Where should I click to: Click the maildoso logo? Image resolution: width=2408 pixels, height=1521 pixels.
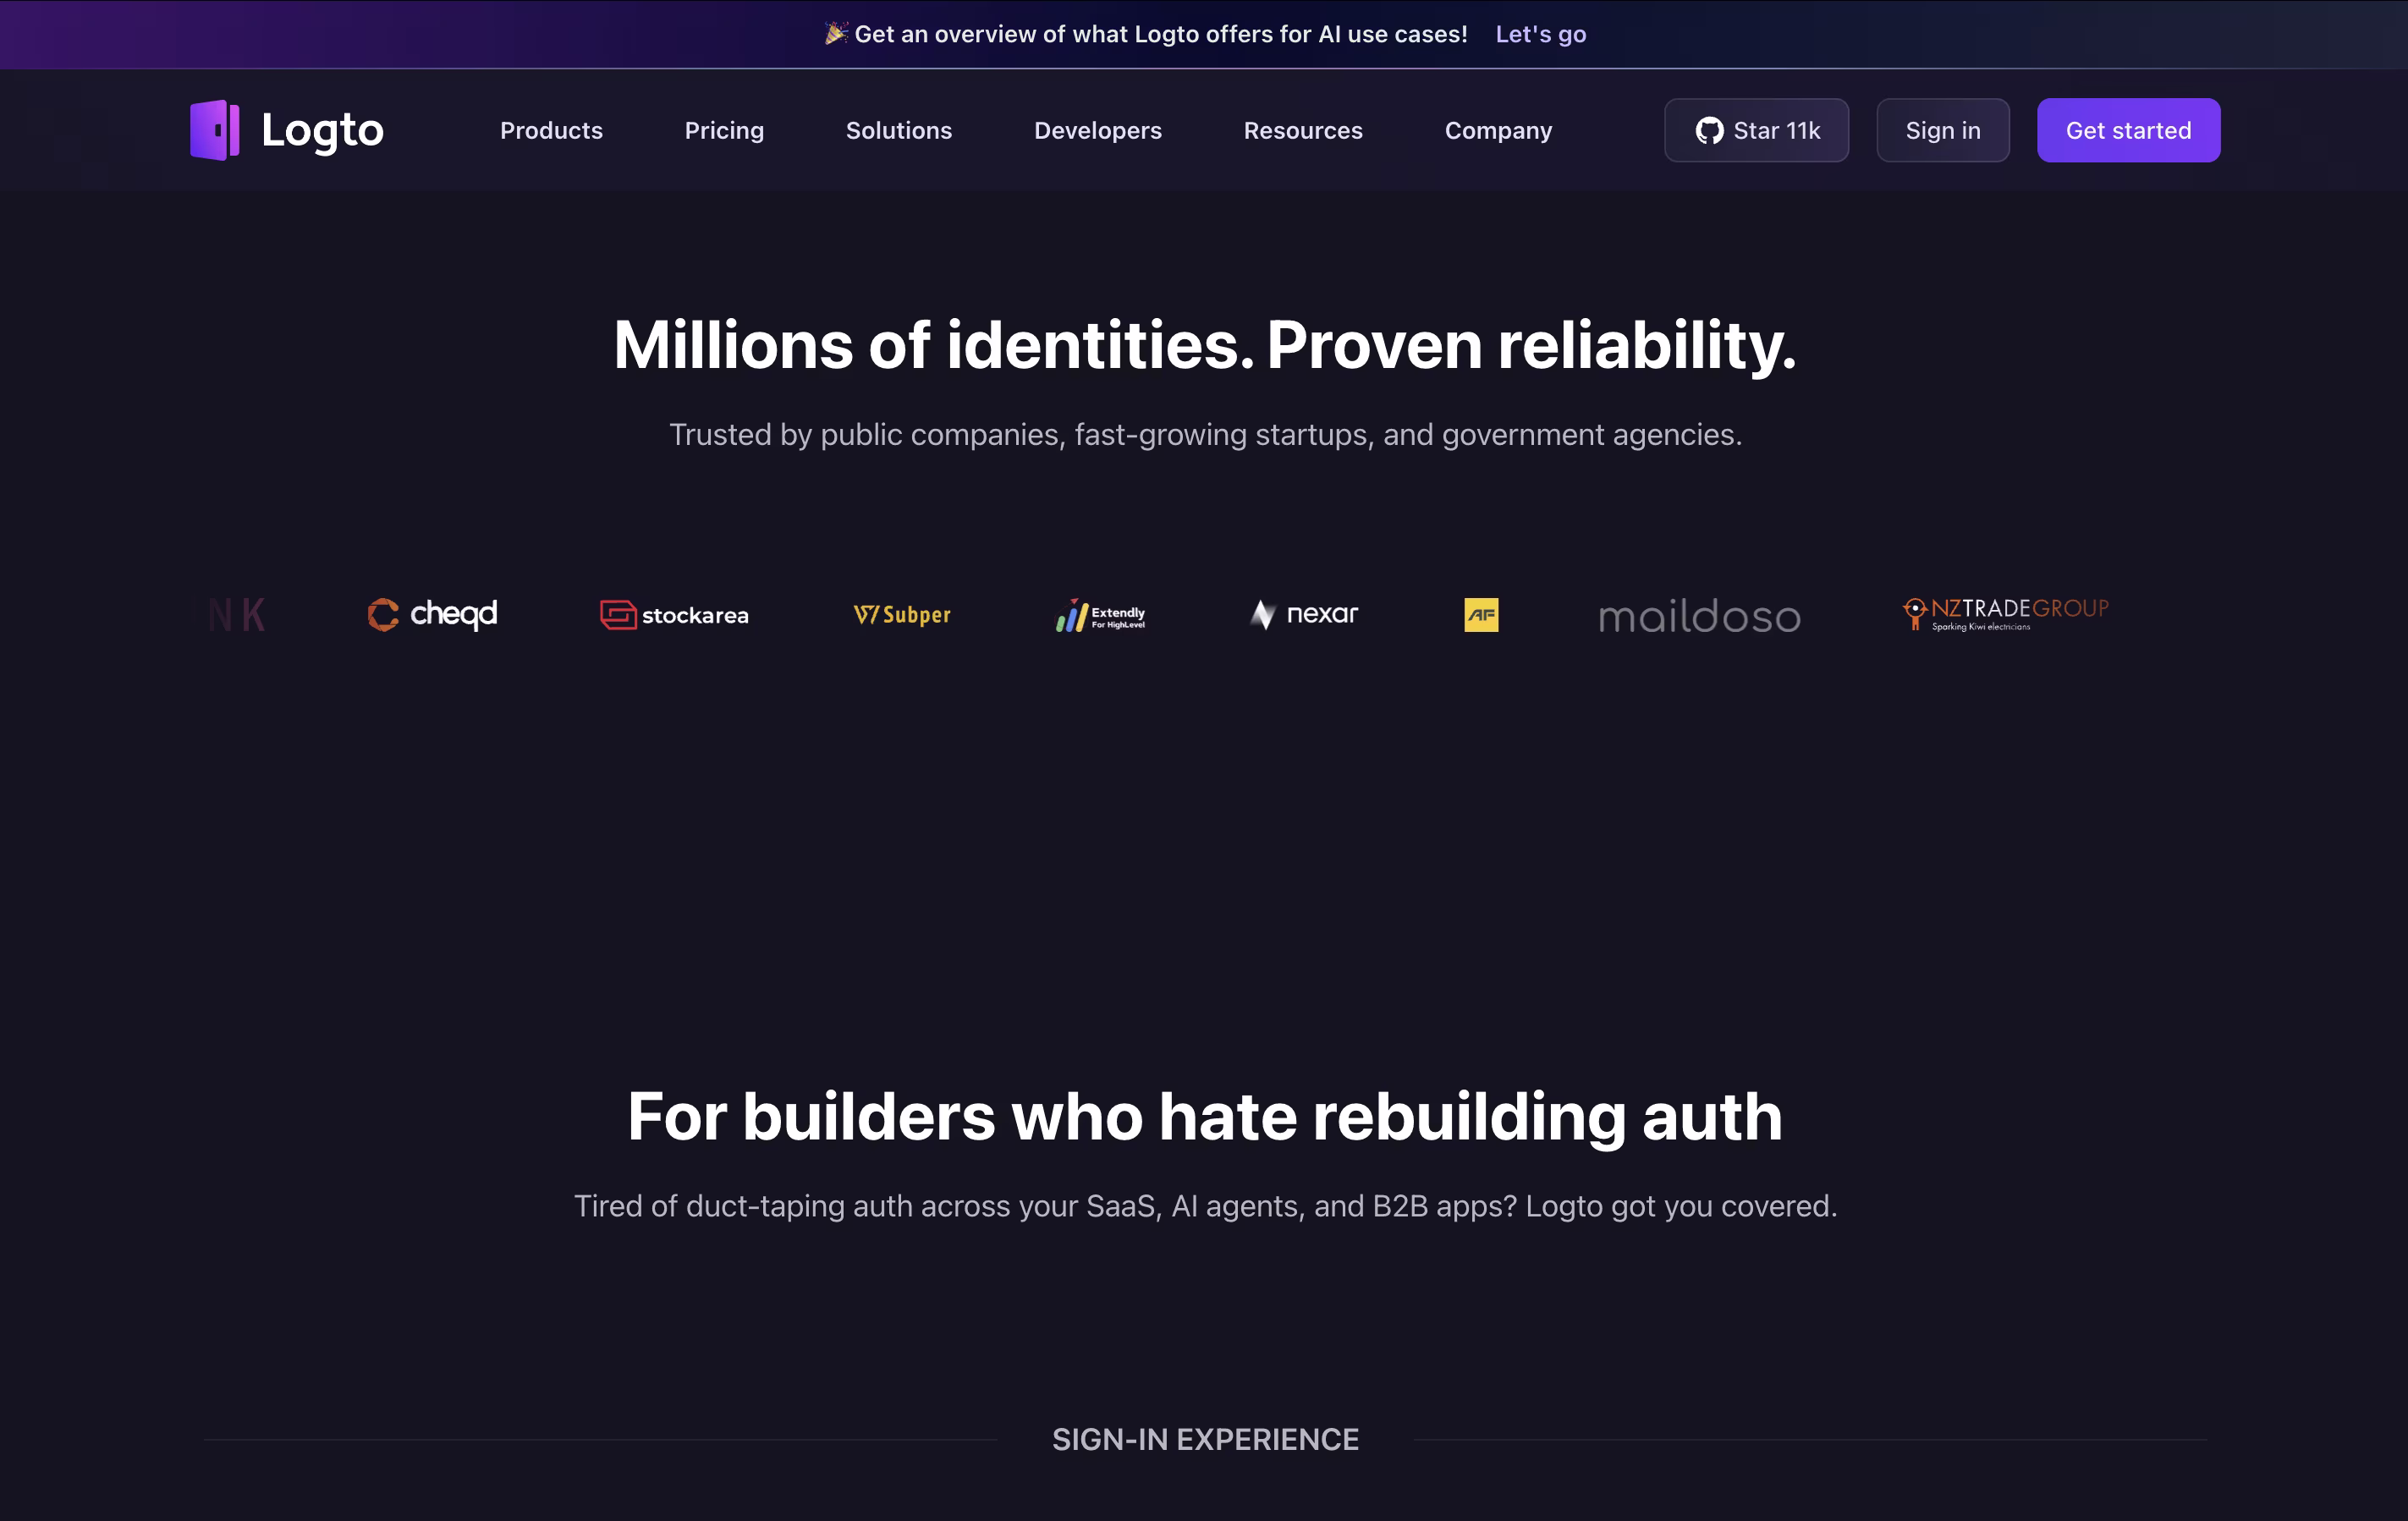coord(1699,617)
